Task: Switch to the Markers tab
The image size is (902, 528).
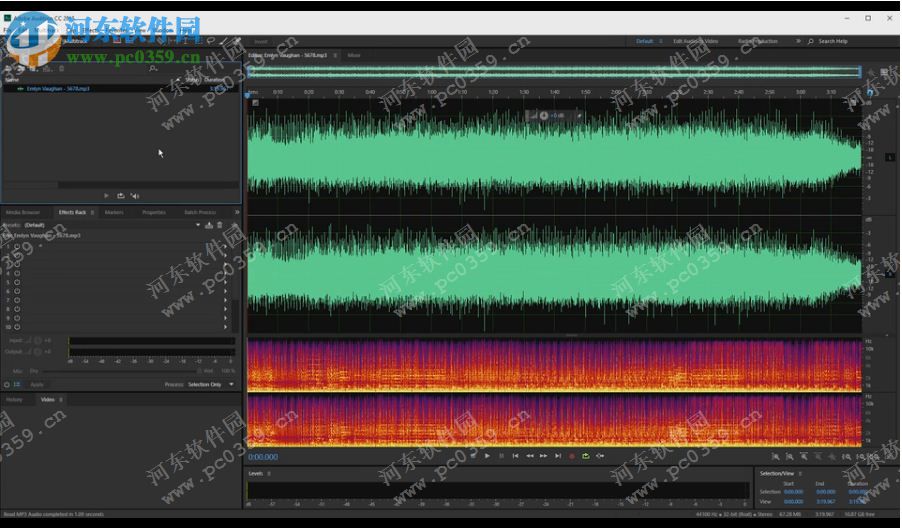Action: (114, 212)
